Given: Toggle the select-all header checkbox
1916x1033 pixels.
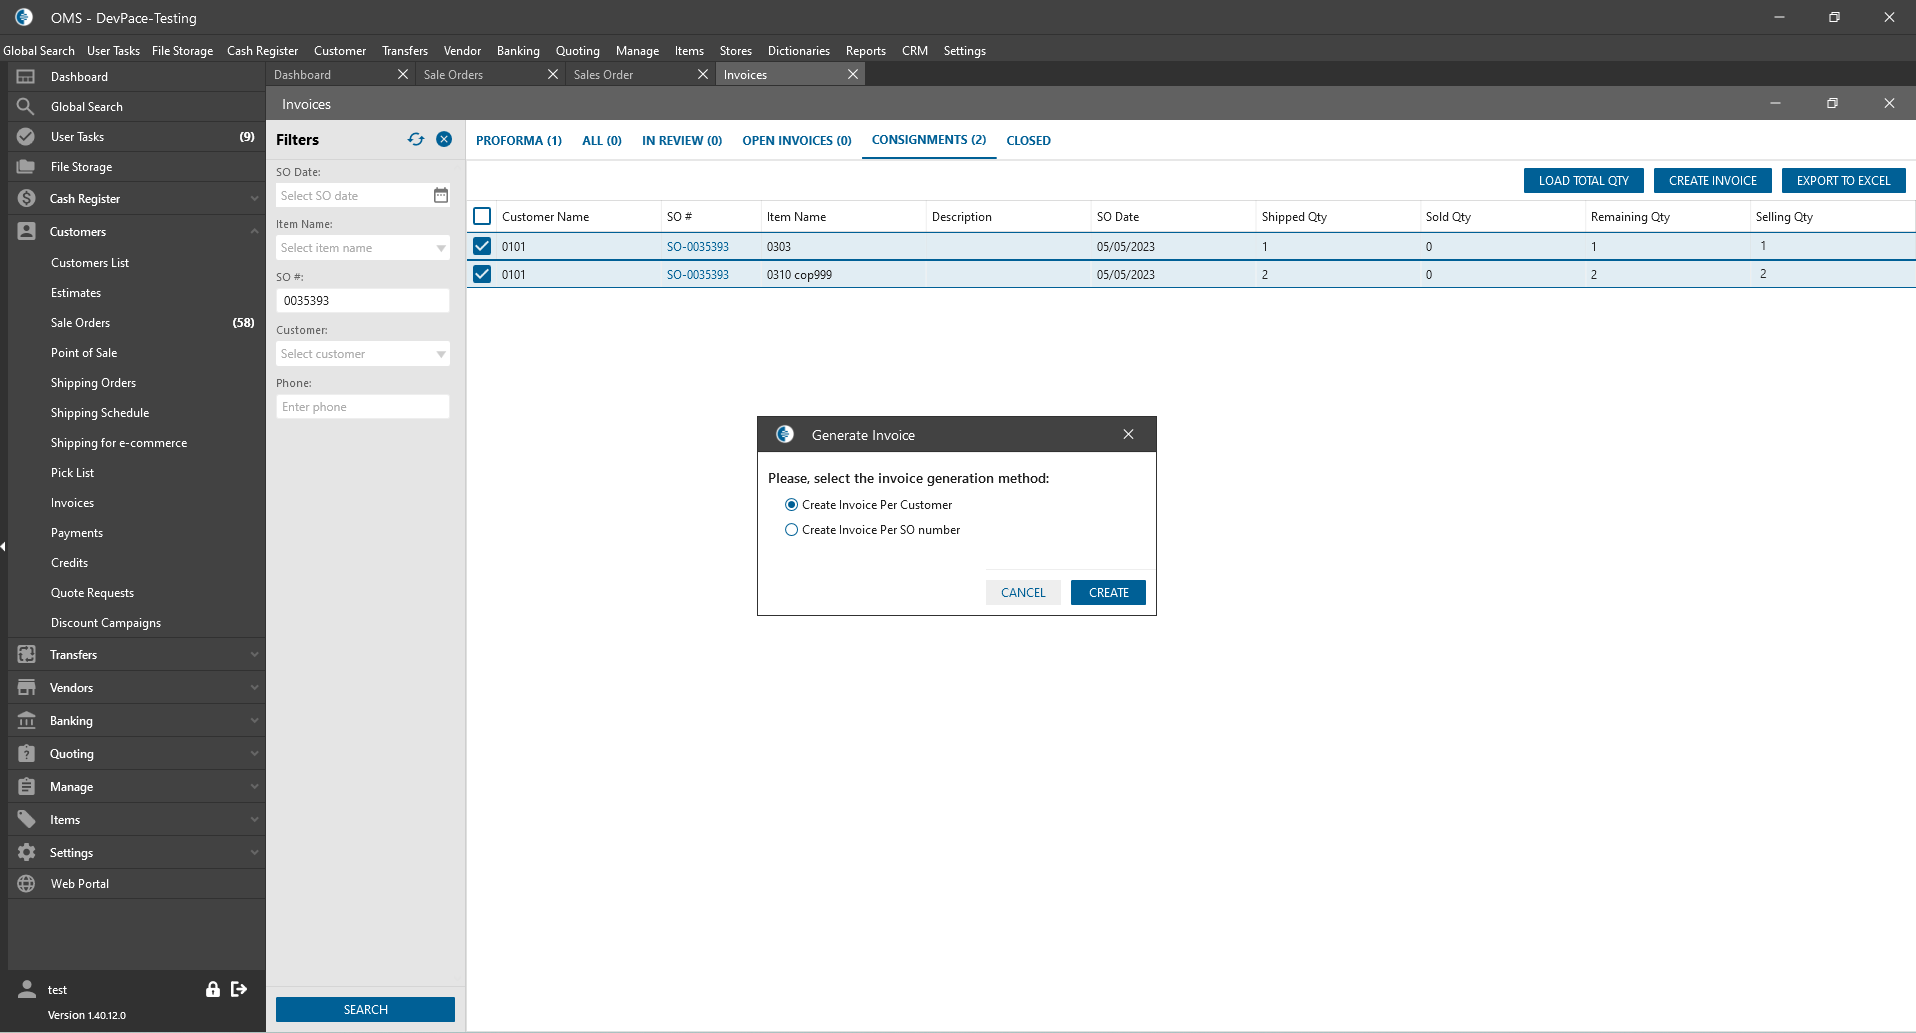Looking at the screenshot, I should tap(482, 216).
